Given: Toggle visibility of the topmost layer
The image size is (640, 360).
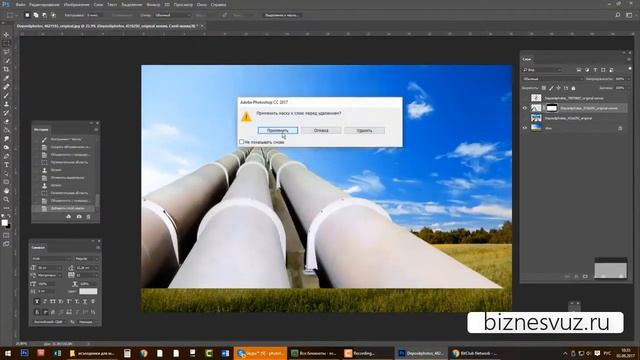Looking at the screenshot, I should click(525, 98).
